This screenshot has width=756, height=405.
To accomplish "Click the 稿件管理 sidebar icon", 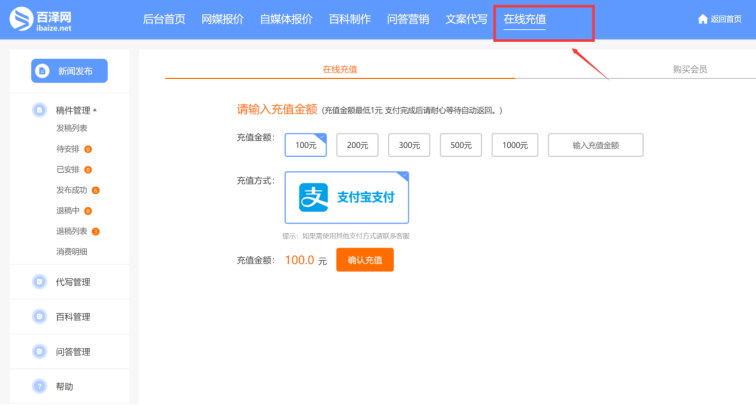I will pos(39,110).
